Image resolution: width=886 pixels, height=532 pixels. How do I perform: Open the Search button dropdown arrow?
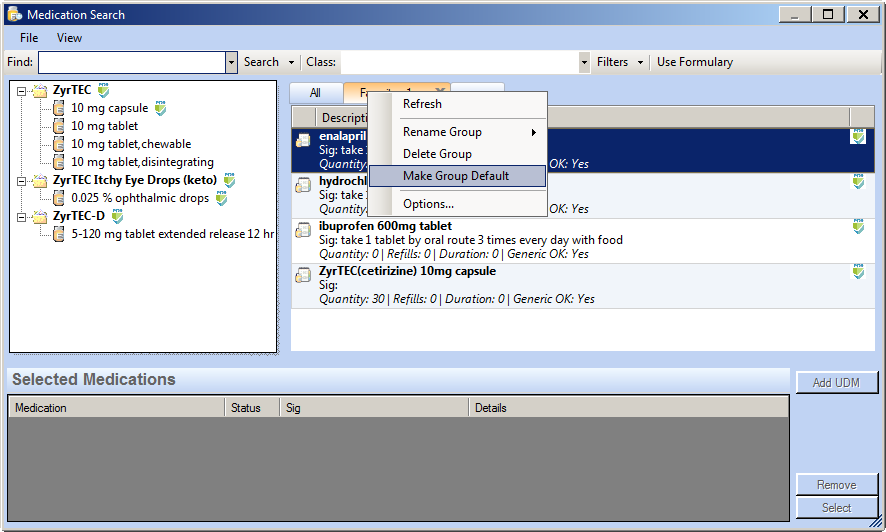[x=292, y=62]
